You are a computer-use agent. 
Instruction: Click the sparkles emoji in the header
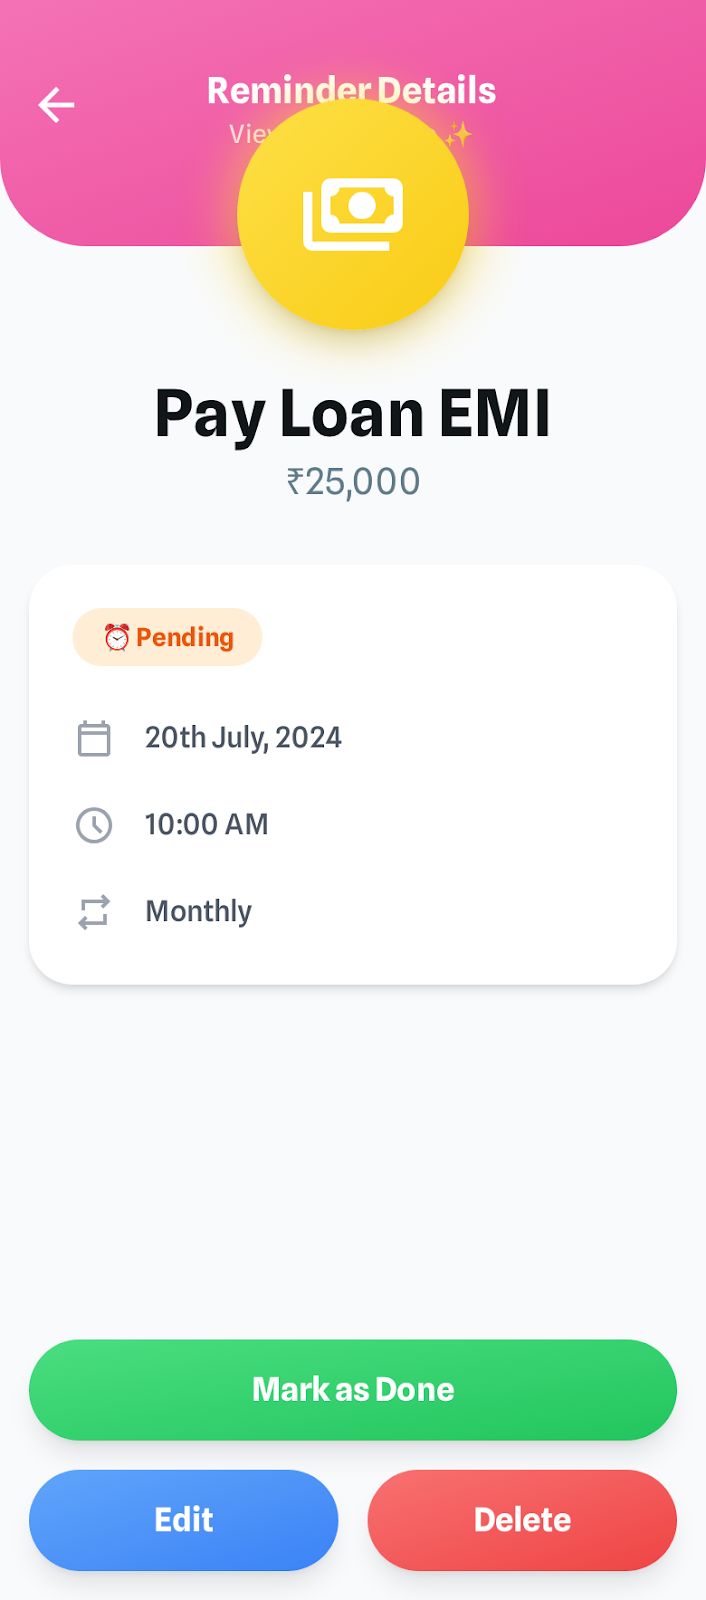[x=459, y=135]
